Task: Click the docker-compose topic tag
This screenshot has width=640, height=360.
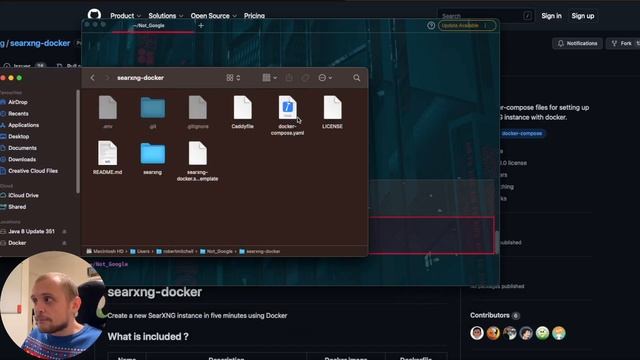Action: coord(522,133)
